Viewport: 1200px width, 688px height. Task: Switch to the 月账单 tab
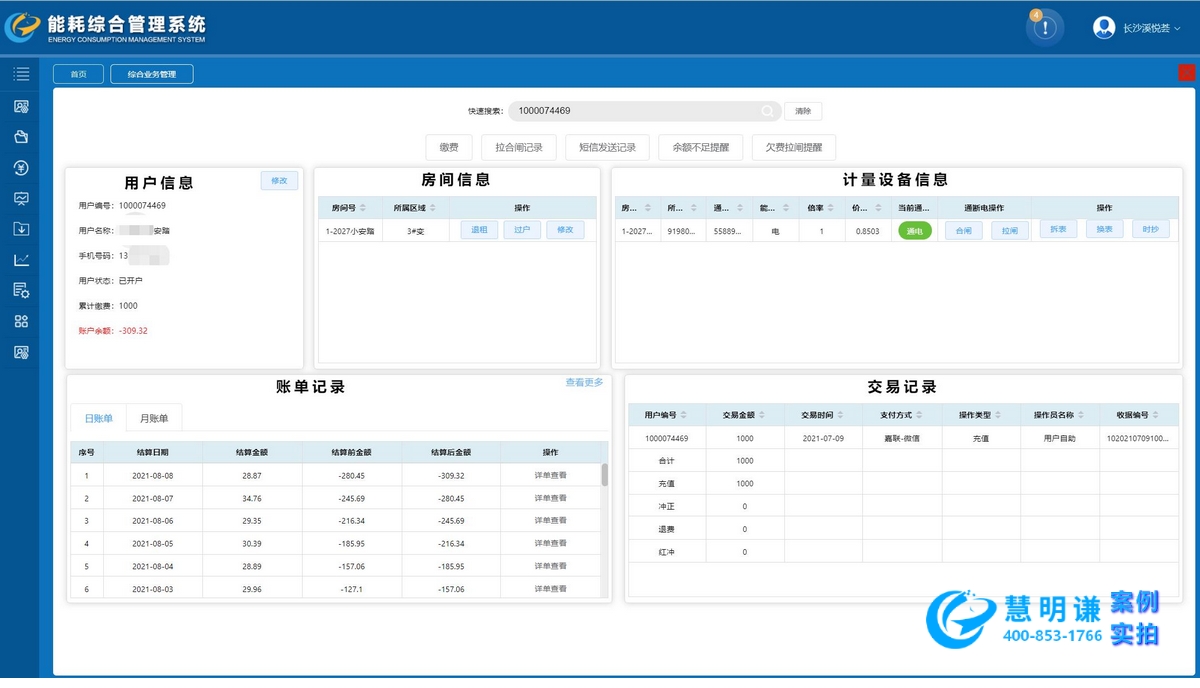[x=154, y=418]
